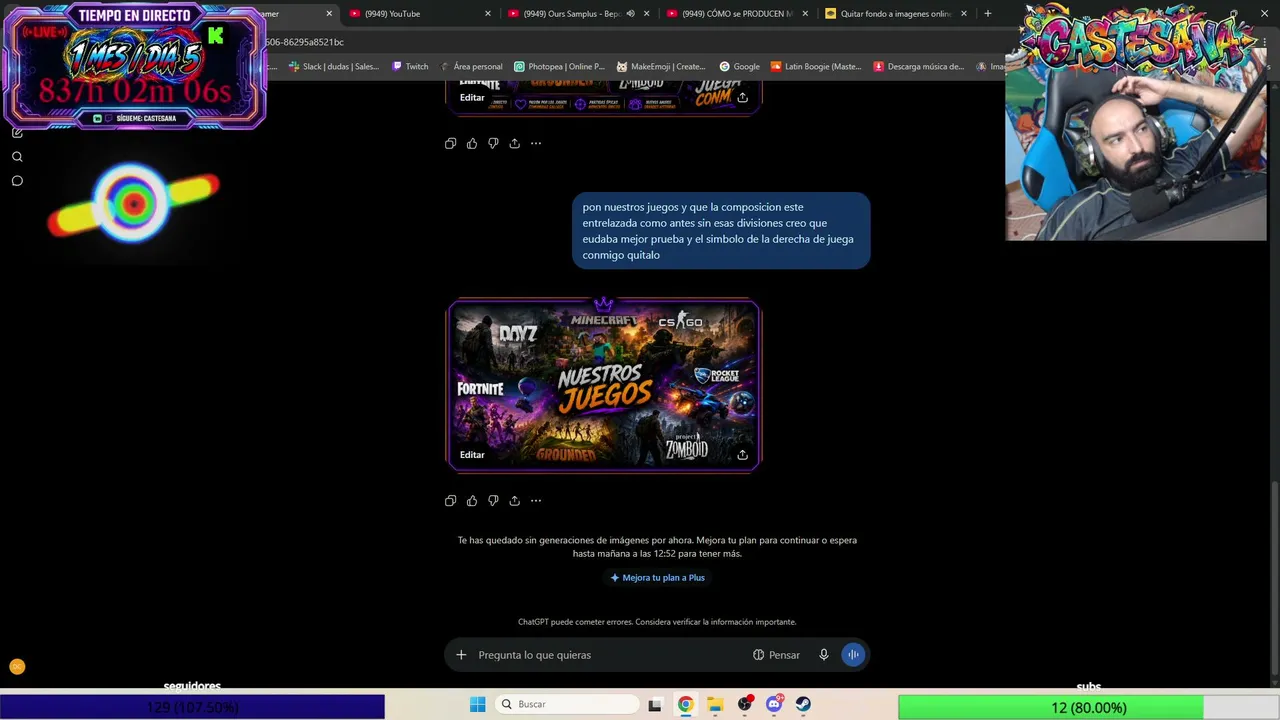Dislike the Nuestros Juegos image response
This screenshot has width=1280, height=720.
[x=493, y=500]
